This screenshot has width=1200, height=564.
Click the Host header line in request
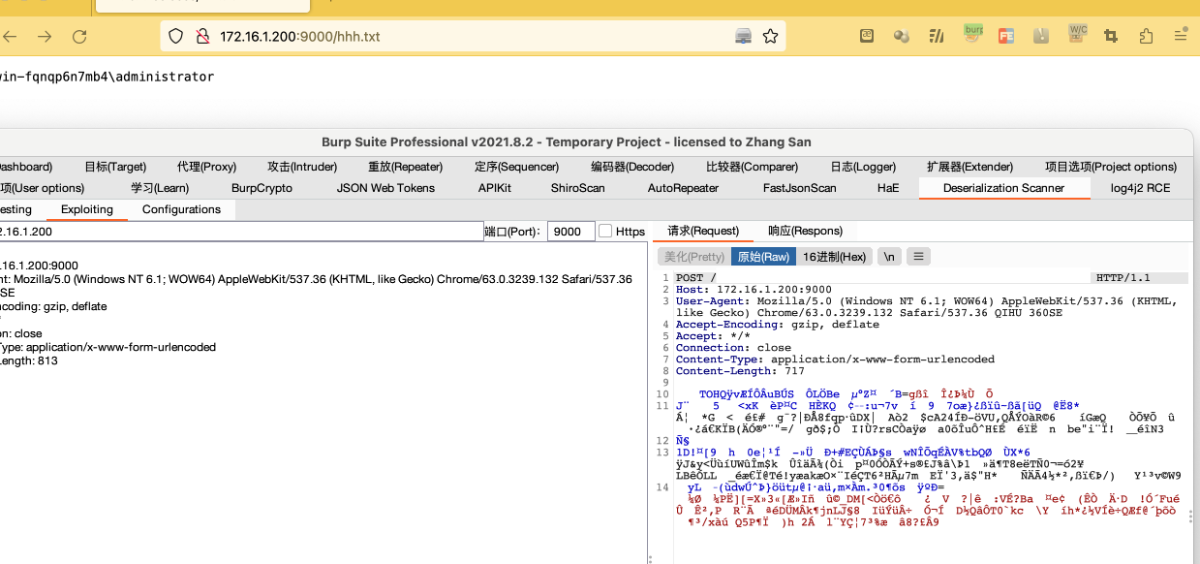click(x=753, y=289)
